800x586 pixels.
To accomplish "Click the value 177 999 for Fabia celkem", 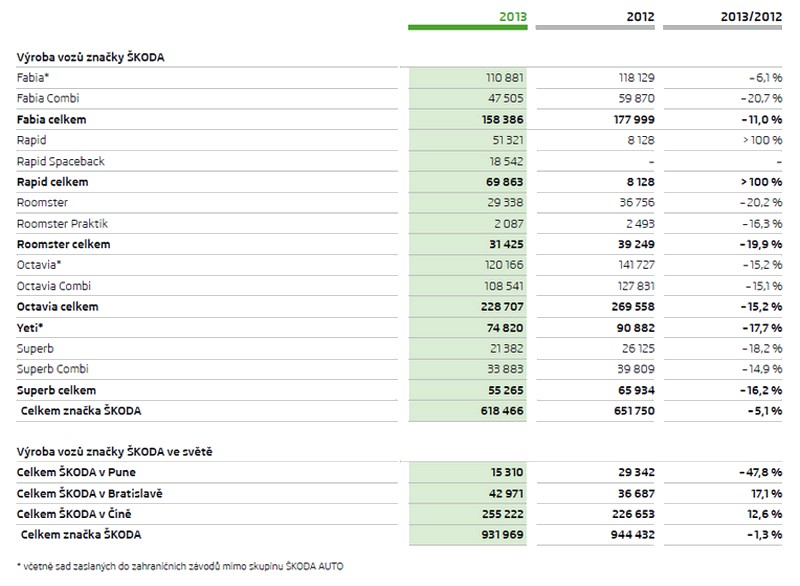I will tap(634, 119).
